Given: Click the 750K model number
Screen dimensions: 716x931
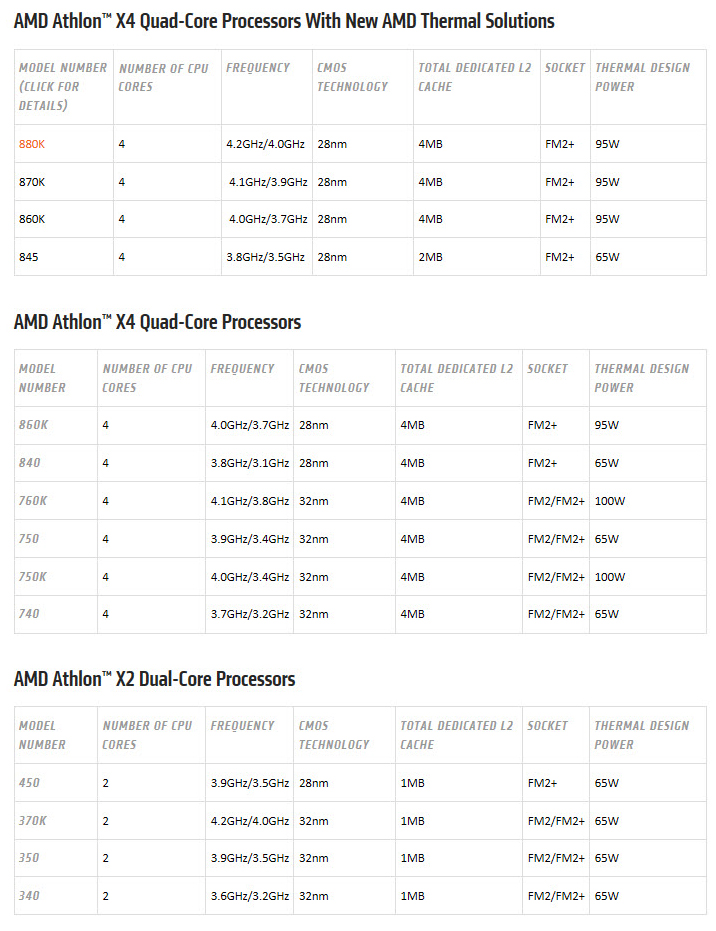Looking at the screenshot, I should tap(32, 576).
